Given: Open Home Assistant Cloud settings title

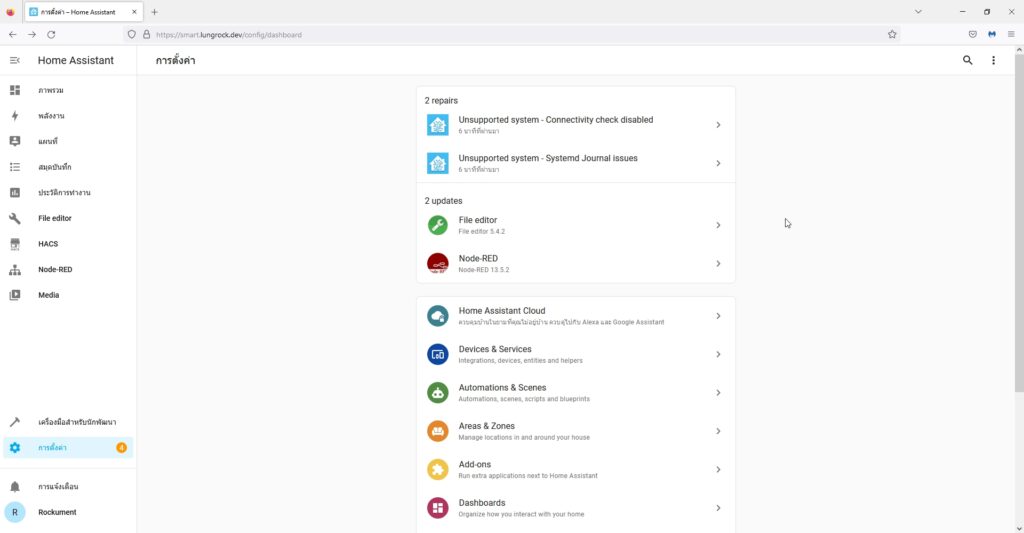Looking at the screenshot, I should tap(502, 311).
